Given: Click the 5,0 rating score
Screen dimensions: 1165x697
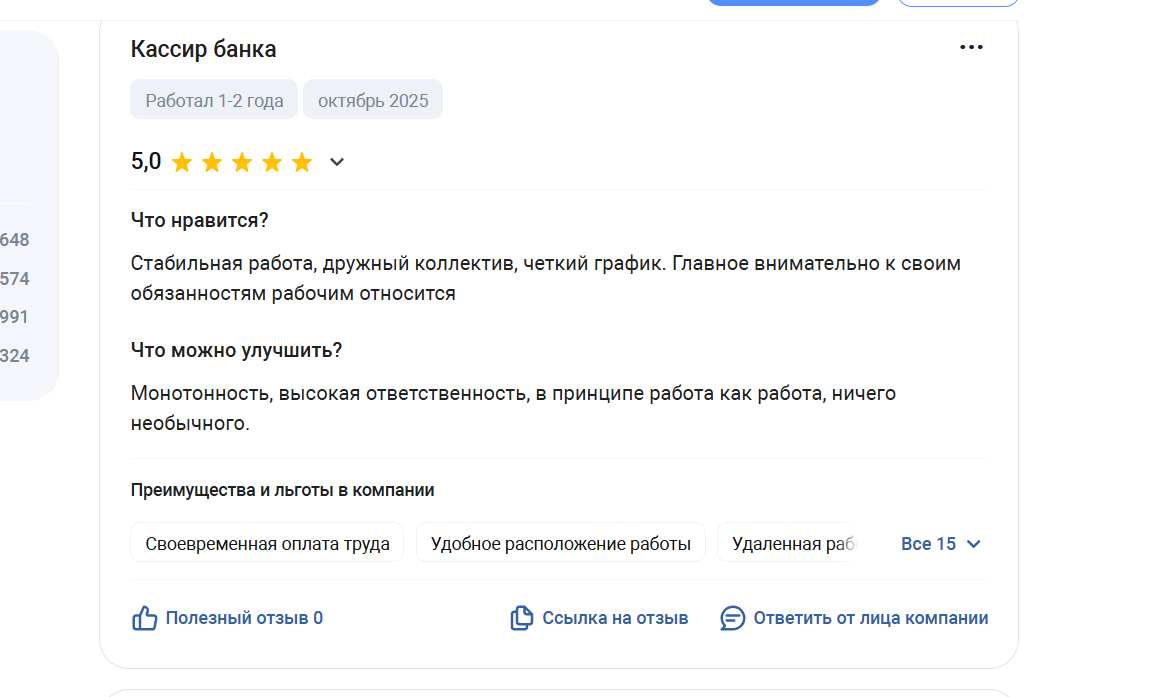Looking at the screenshot, I should point(146,161).
